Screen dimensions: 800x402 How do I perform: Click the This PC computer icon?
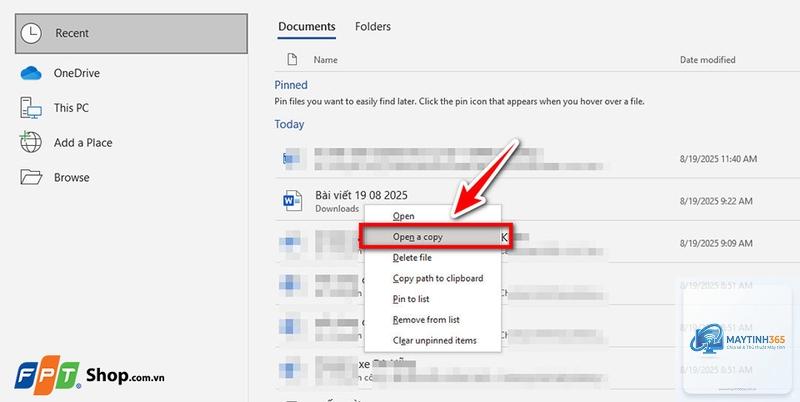coord(31,108)
